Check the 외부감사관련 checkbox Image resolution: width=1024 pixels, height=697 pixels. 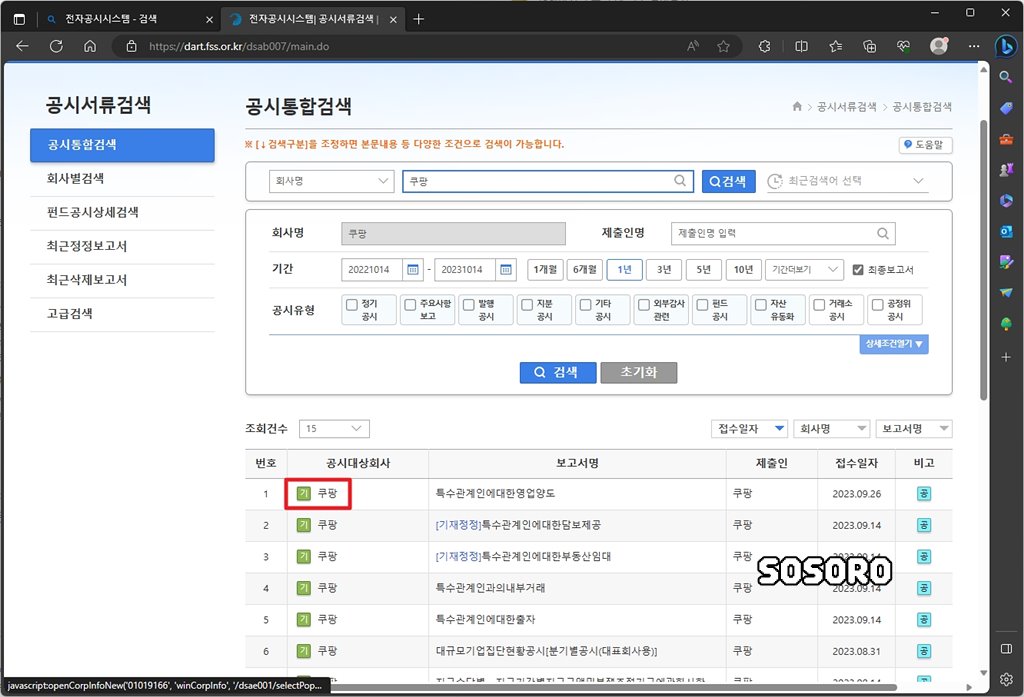click(x=644, y=304)
